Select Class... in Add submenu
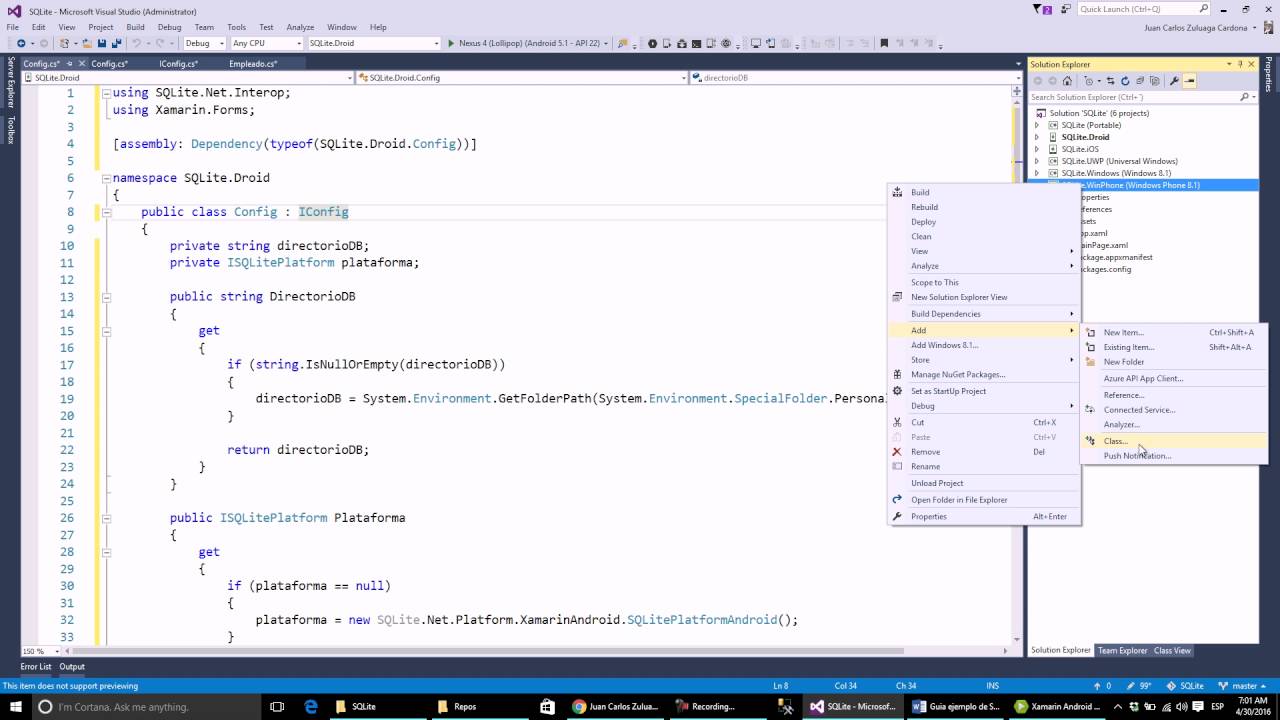 coord(1173,441)
